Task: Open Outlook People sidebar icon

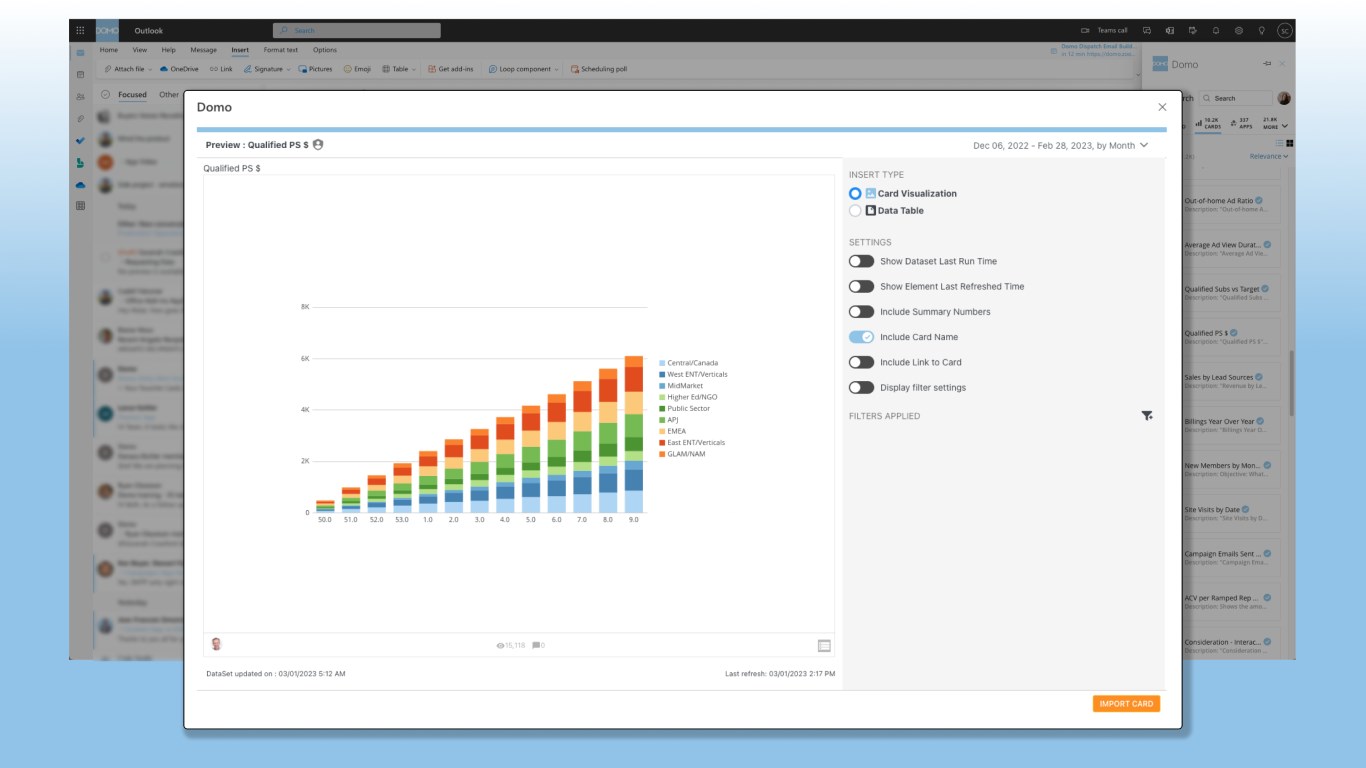Action: [80, 96]
